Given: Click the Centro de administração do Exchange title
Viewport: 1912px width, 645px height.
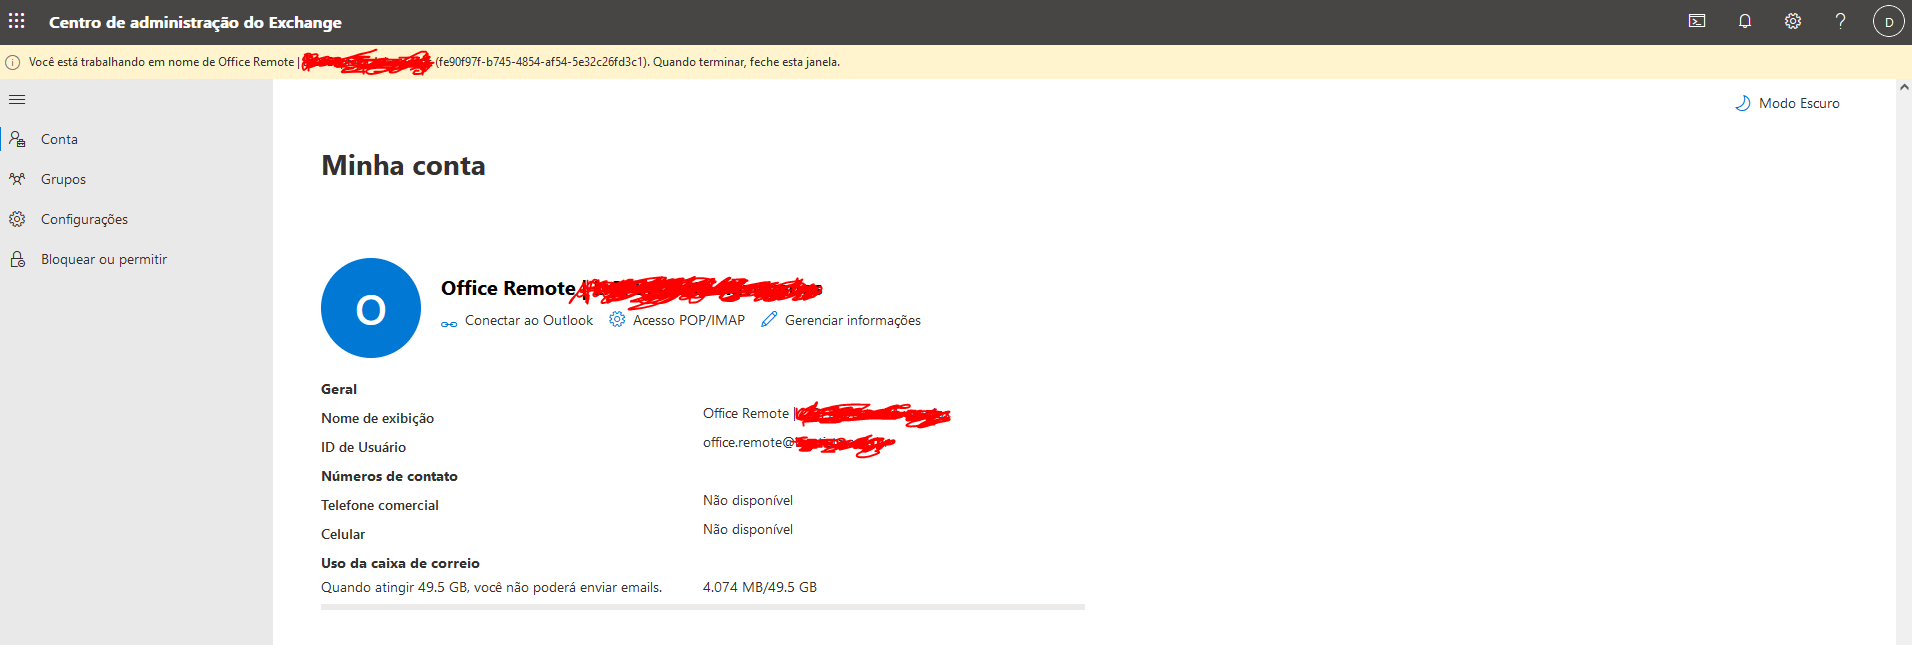Looking at the screenshot, I should (x=195, y=22).
